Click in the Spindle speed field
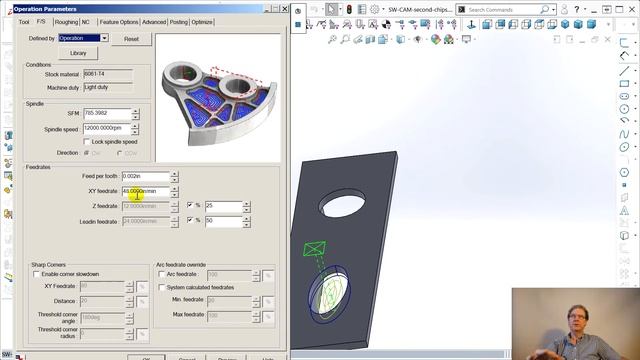The image size is (640, 360). [107, 128]
